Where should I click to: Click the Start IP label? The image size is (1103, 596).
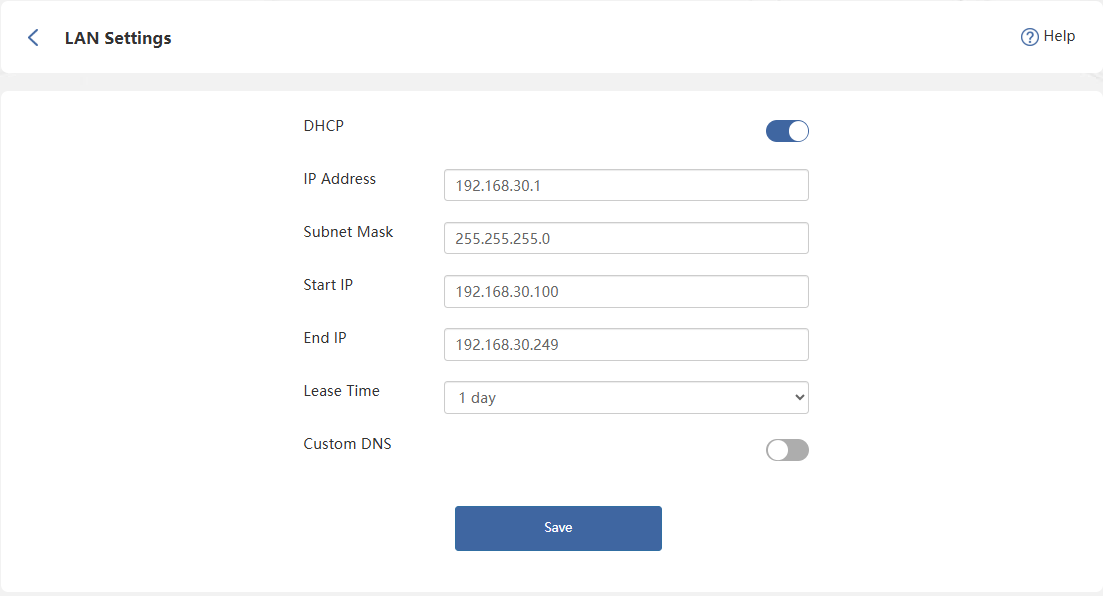(x=328, y=285)
